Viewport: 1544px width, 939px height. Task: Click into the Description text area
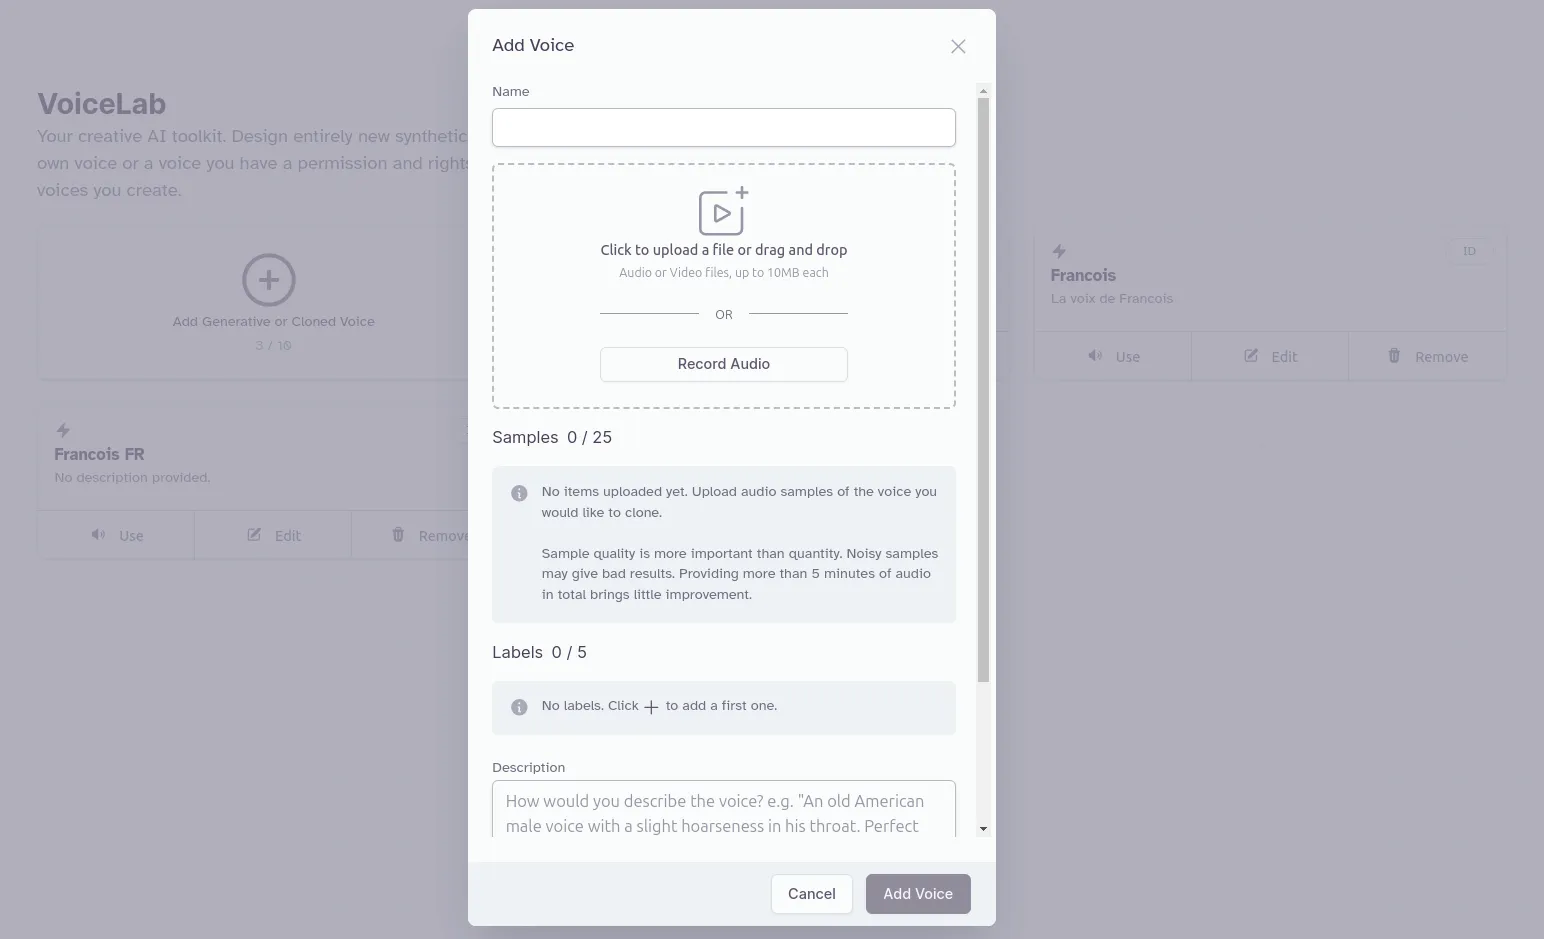tap(723, 810)
